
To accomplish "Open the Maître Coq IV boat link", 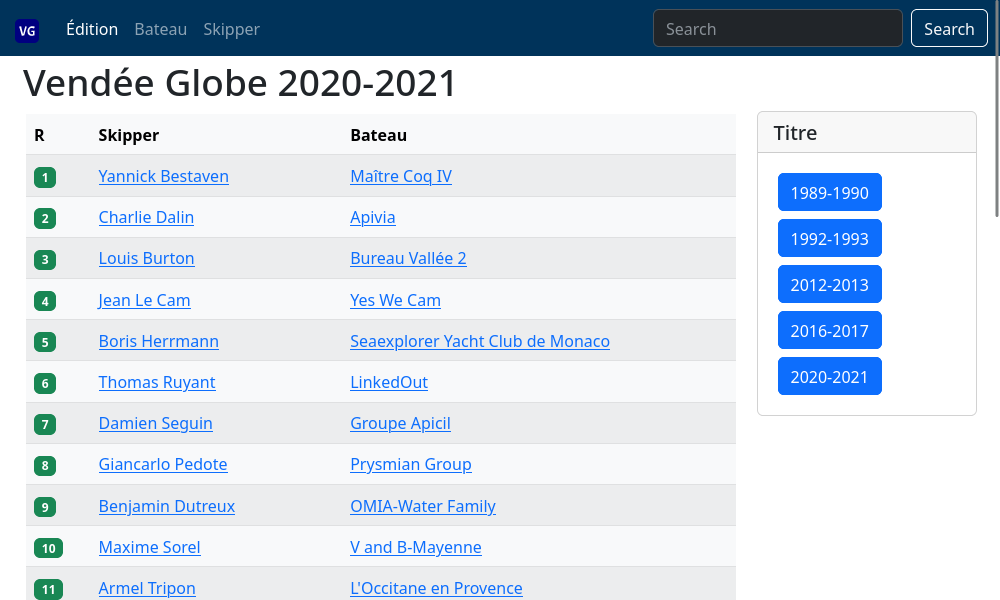I will click(x=401, y=177).
